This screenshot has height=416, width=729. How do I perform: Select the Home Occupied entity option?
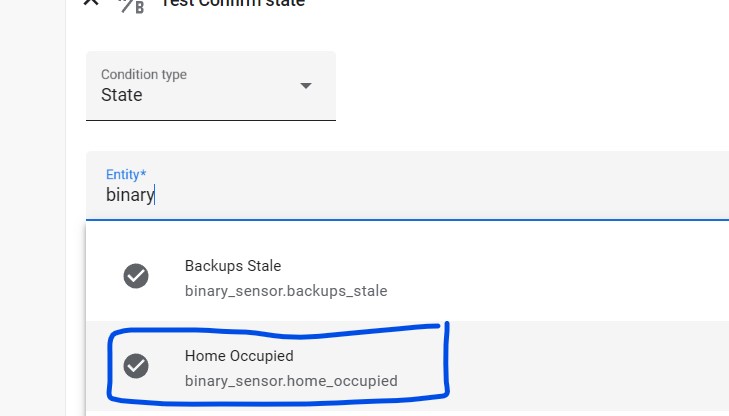click(239, 356)
